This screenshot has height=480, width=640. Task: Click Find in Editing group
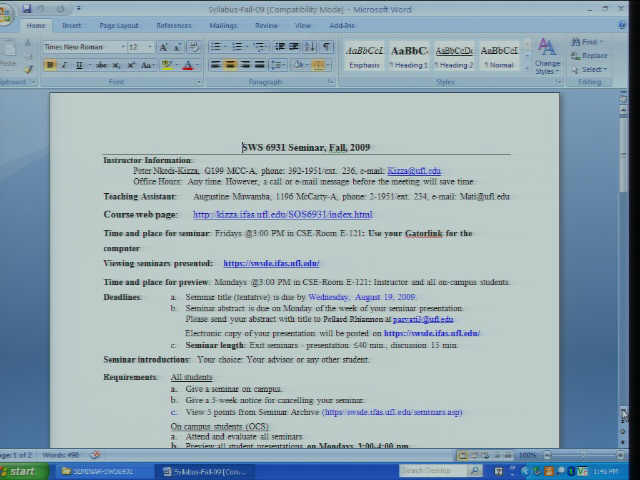click(x=587, y=42)
